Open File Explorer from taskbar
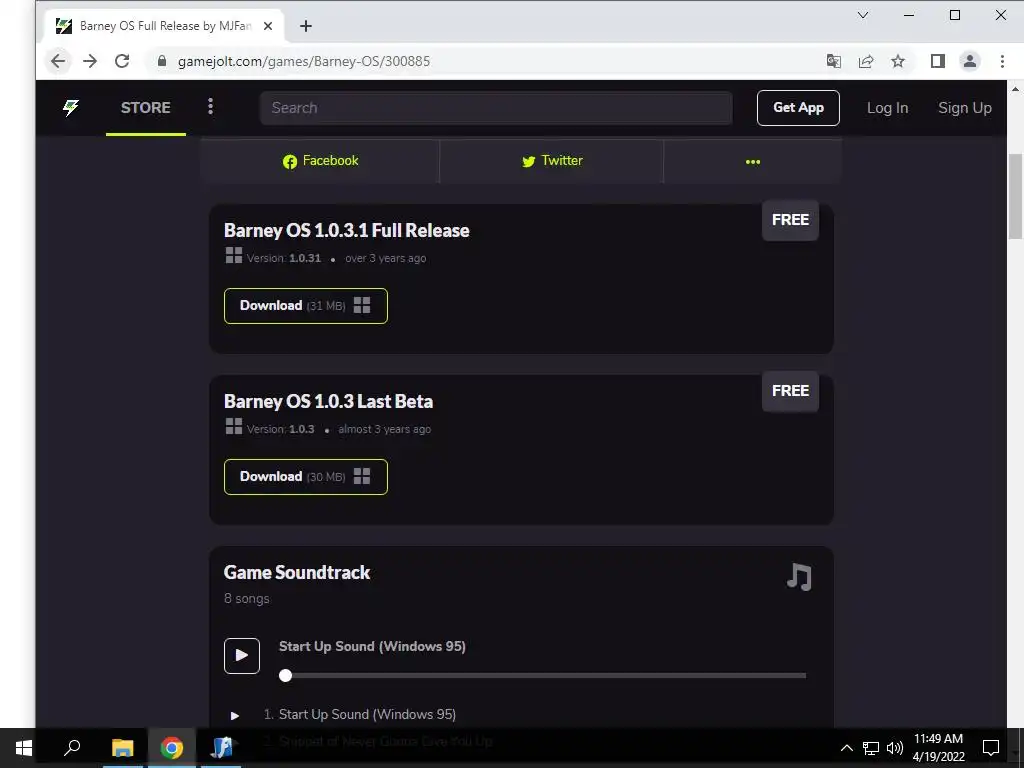 122,748
